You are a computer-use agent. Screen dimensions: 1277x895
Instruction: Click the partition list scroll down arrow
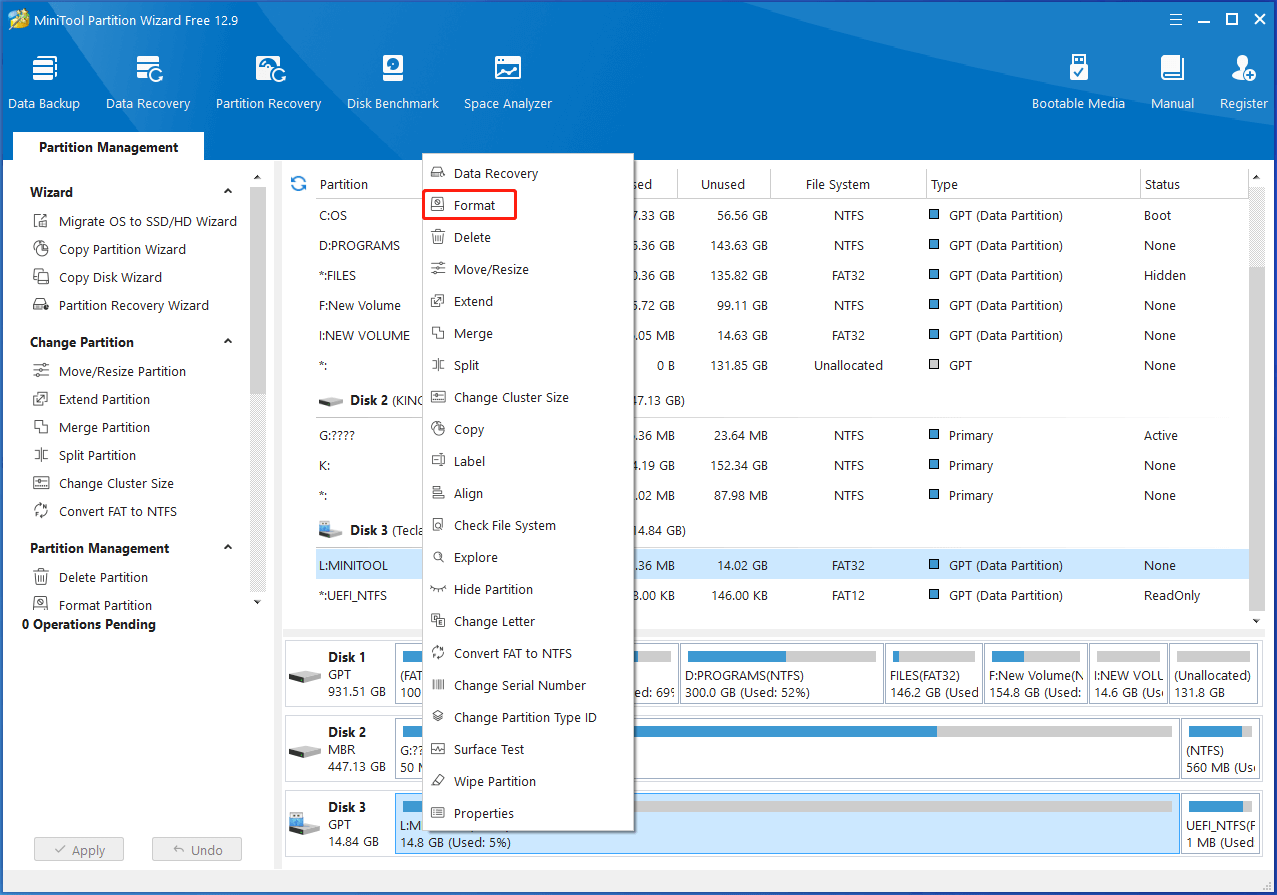coord(1257,621)
